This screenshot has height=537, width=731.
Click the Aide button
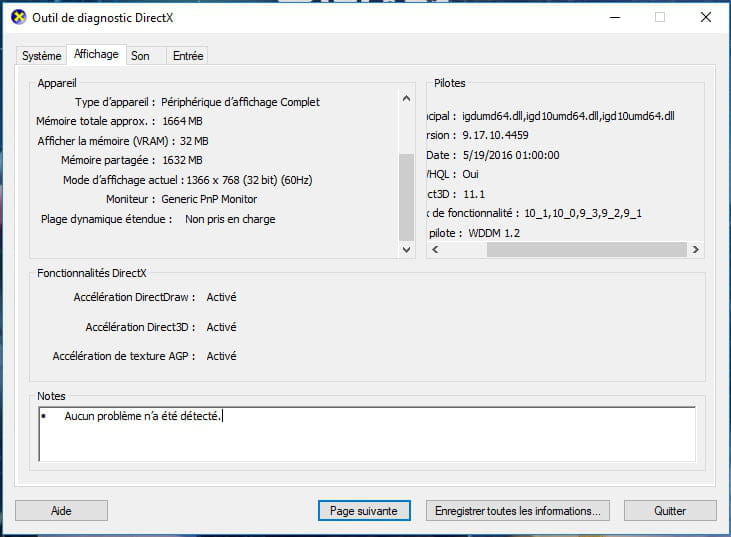click(61, 511)
